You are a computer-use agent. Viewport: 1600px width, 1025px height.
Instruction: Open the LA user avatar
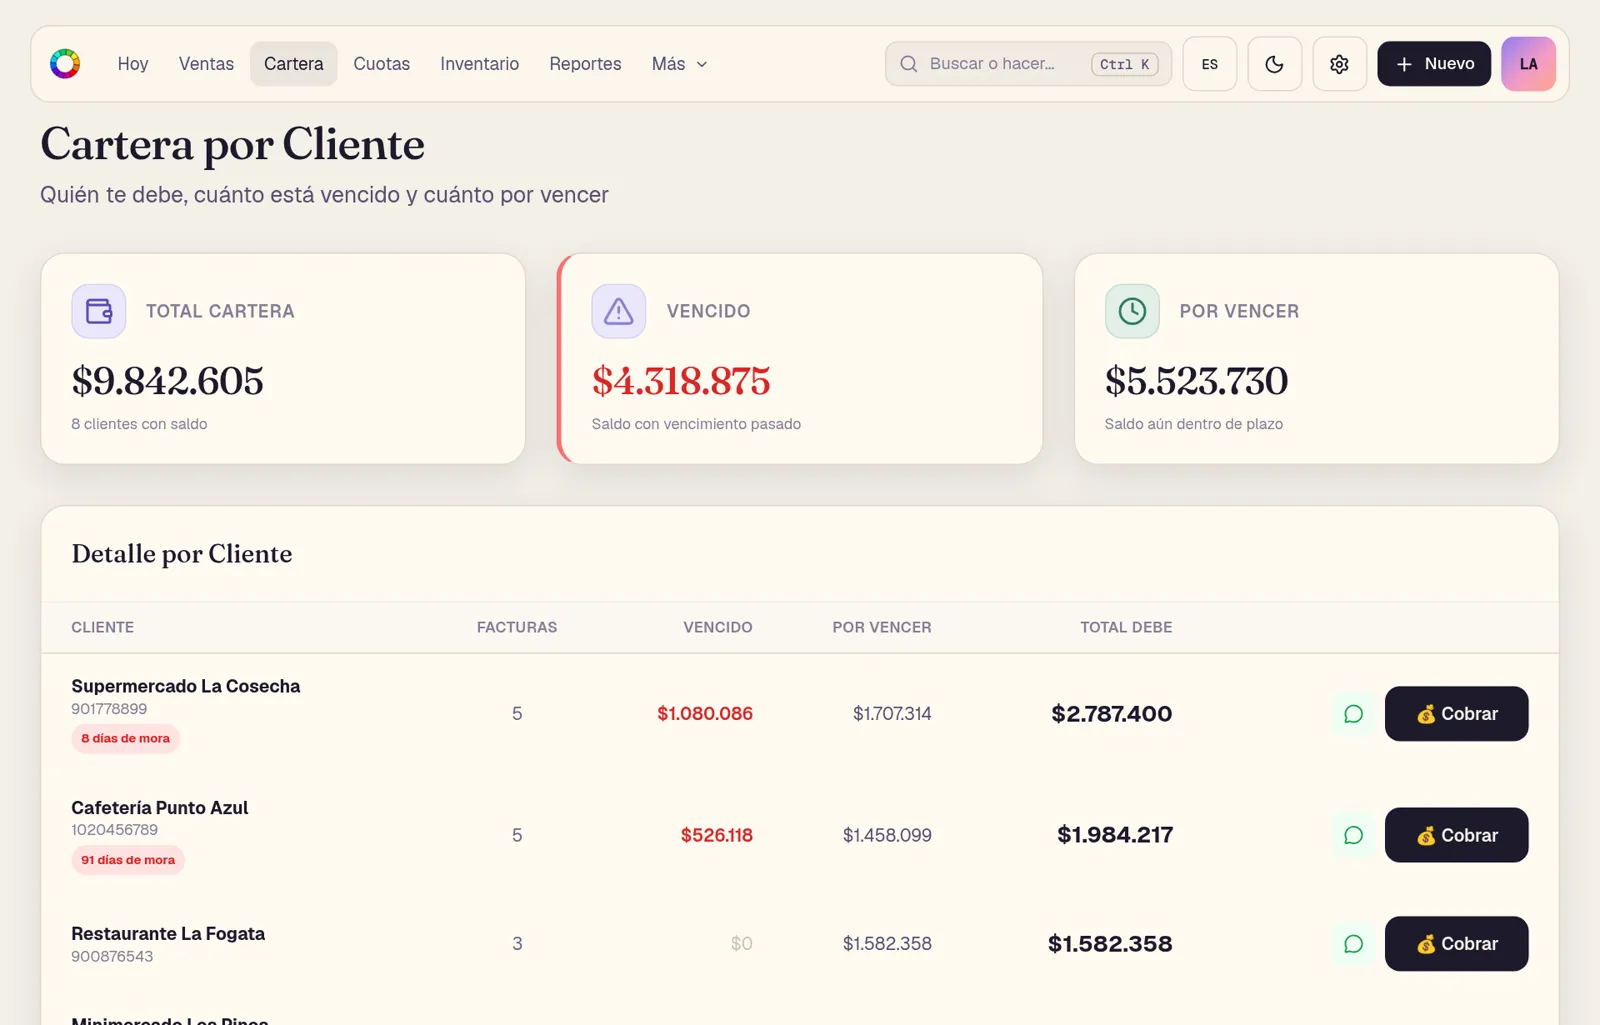pyautogui.click(x=1528, y=64)
